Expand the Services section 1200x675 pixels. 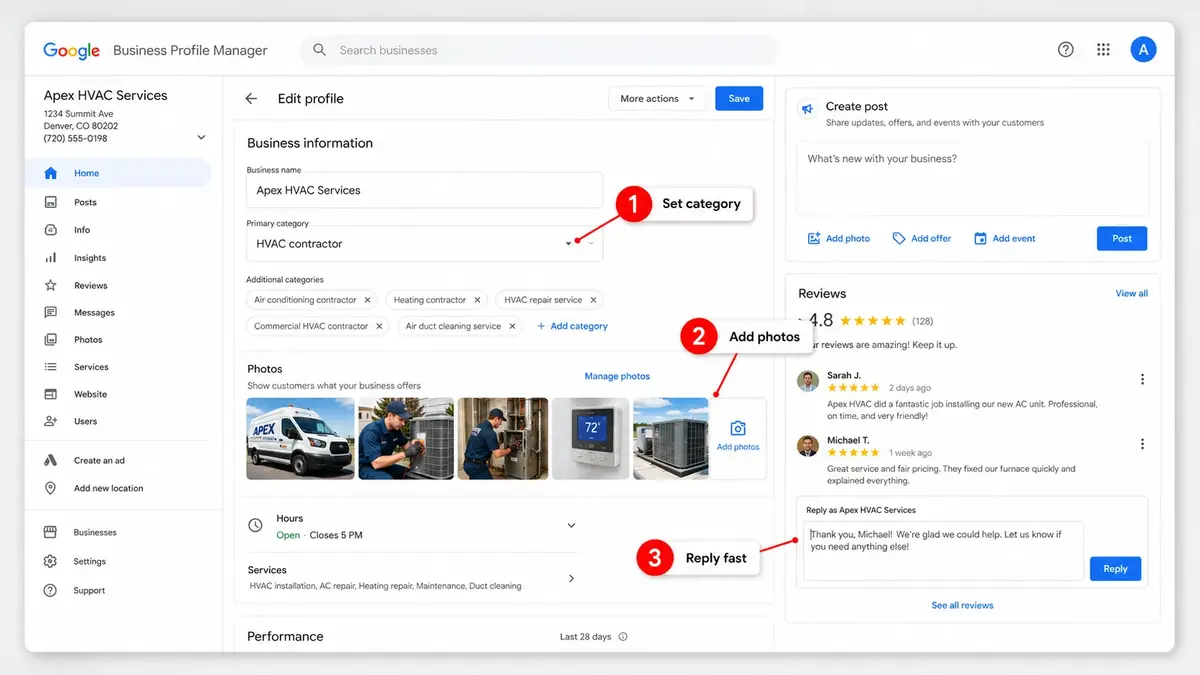pos(572,578)
